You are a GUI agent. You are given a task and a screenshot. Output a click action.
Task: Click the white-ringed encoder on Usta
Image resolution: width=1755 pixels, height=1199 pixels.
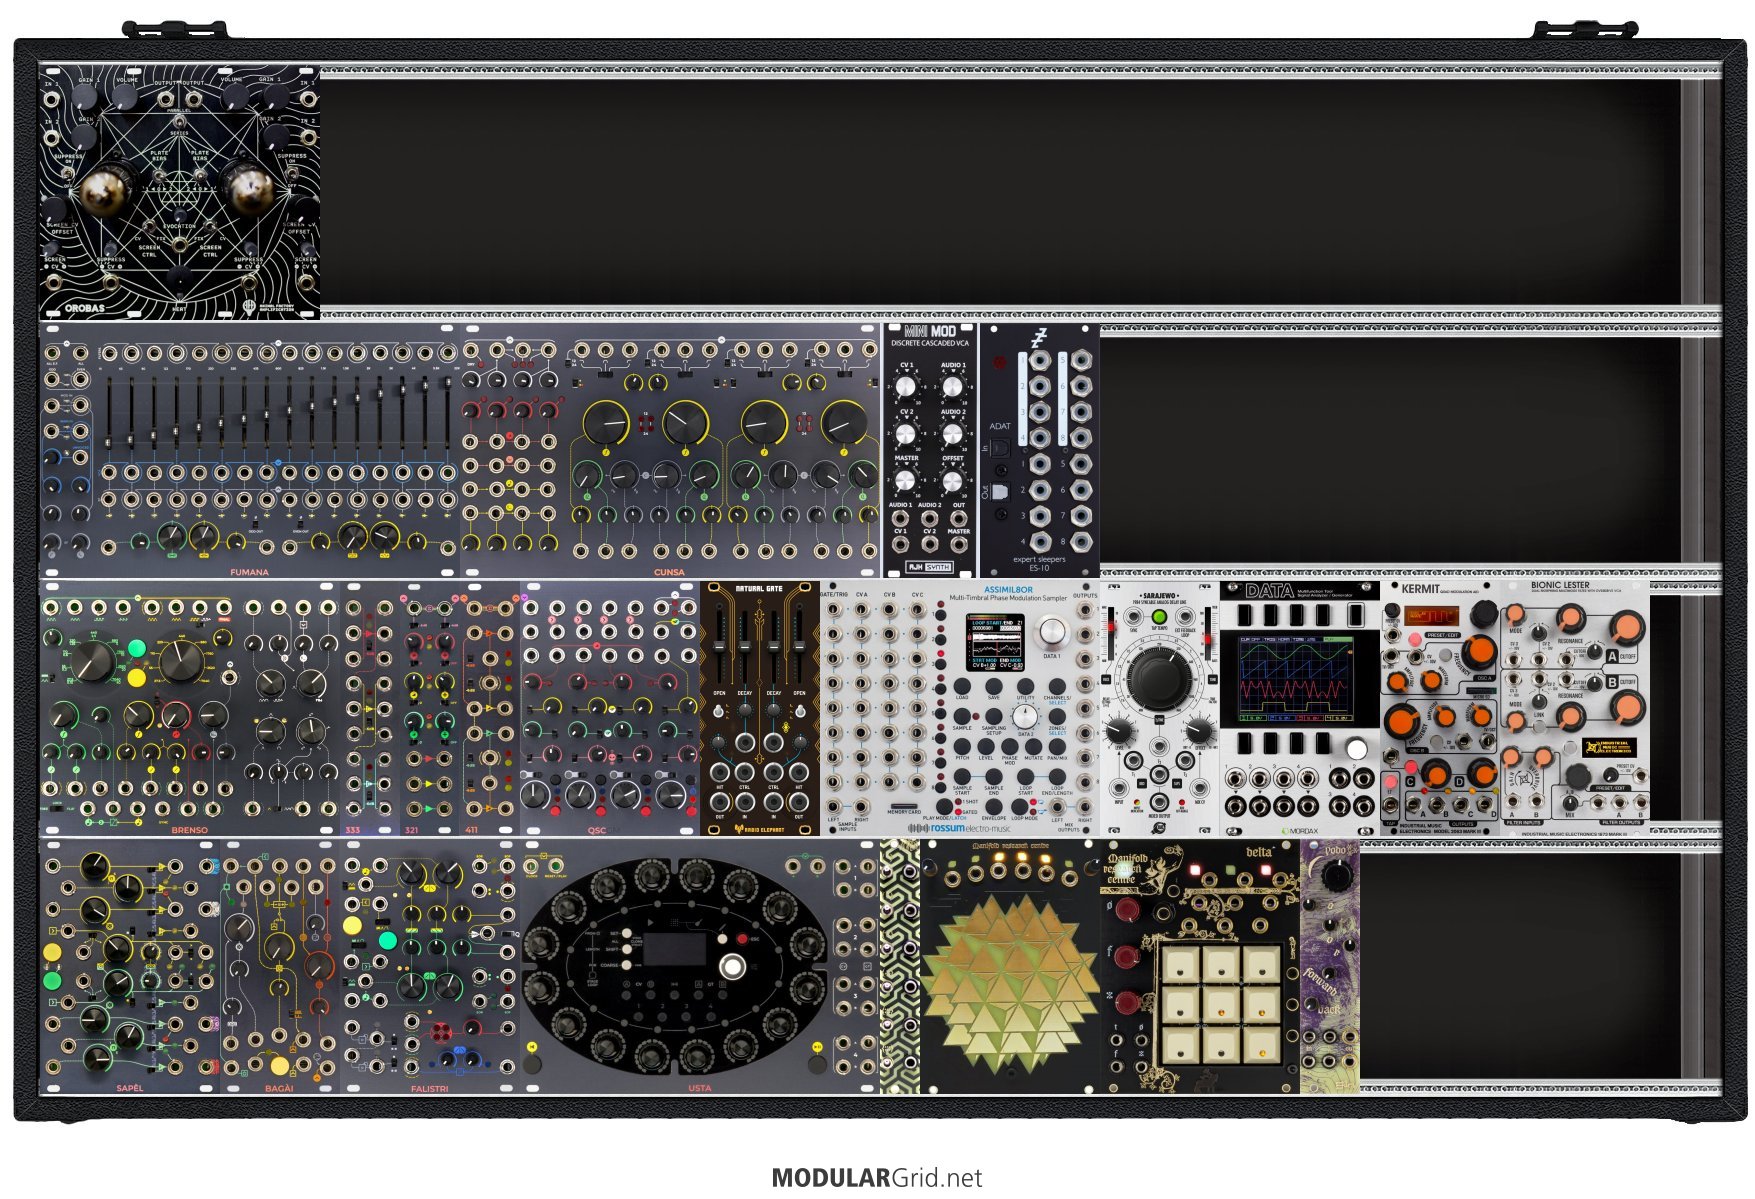point(733,966)
